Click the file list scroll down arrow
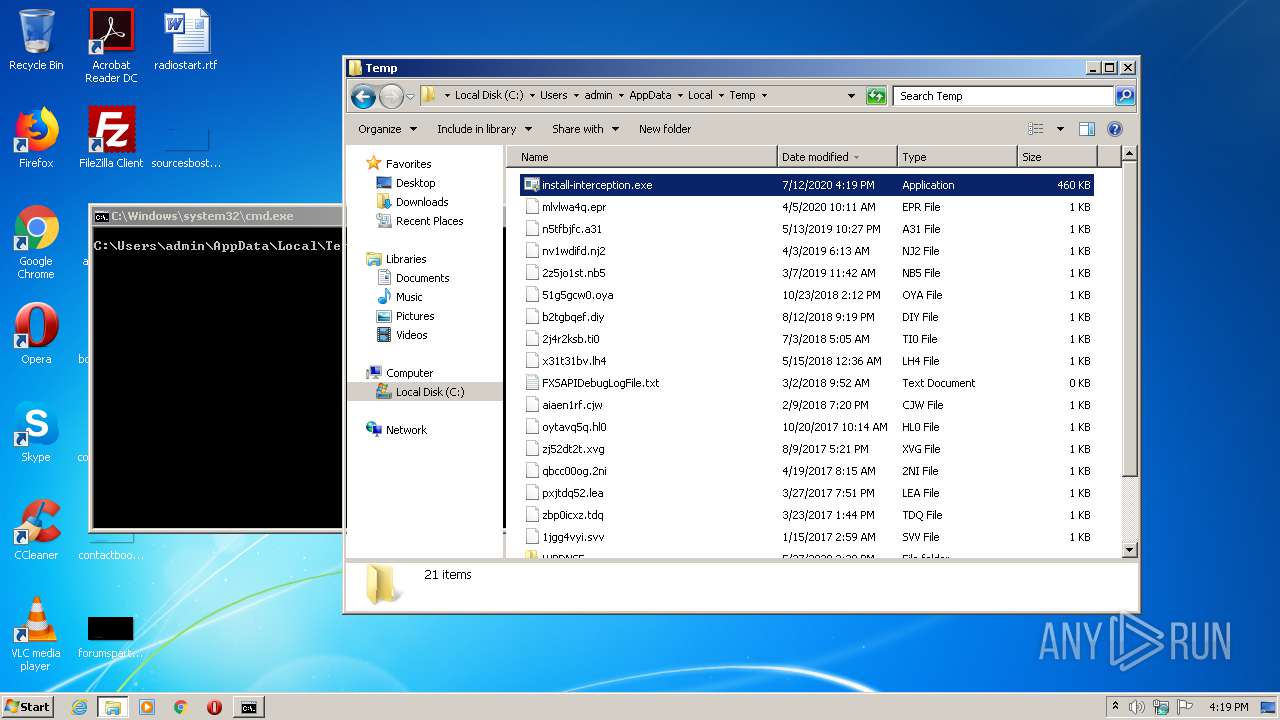 1129,549
